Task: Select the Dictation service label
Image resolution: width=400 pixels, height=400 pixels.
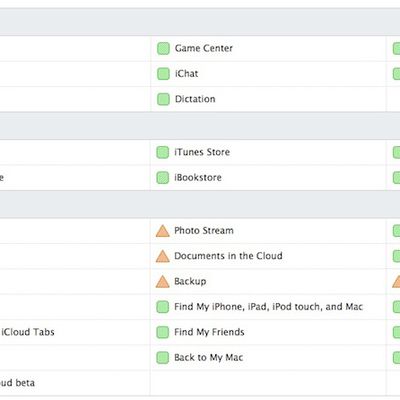Action: coord(195,99)
